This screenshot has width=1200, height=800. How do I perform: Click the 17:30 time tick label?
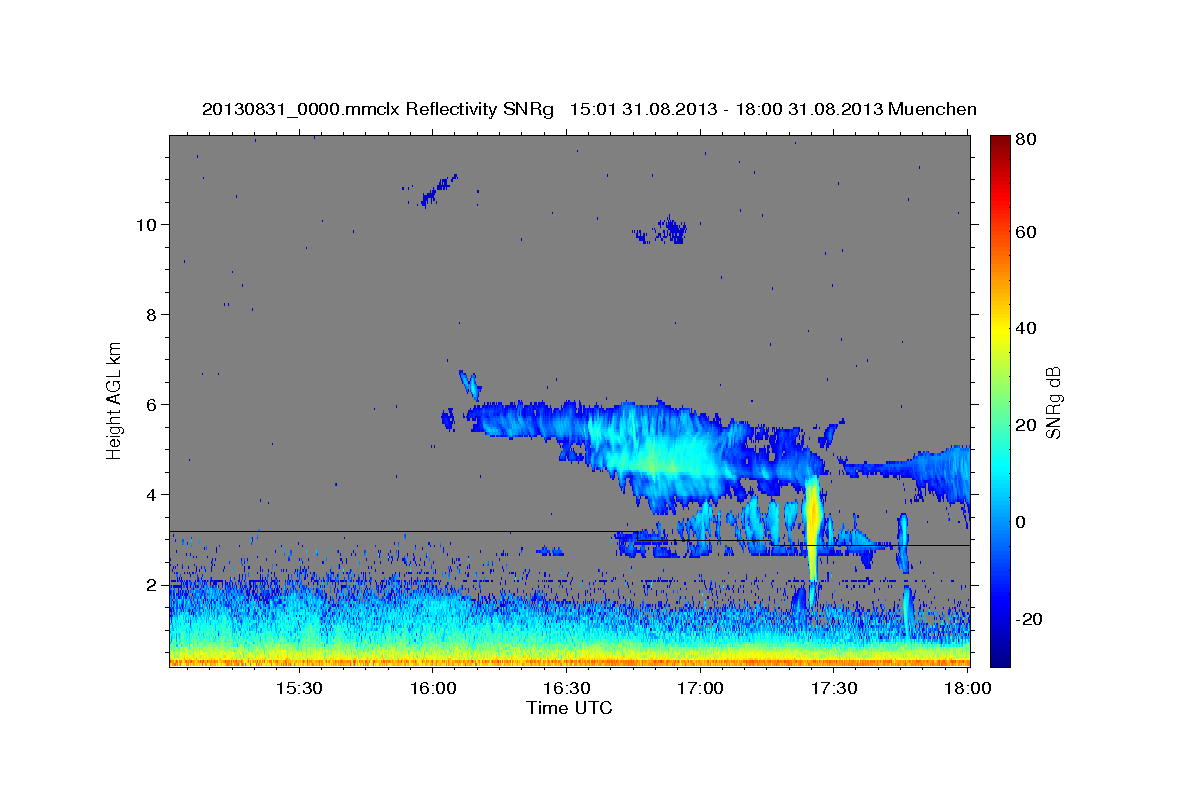(x=835, y=689)
